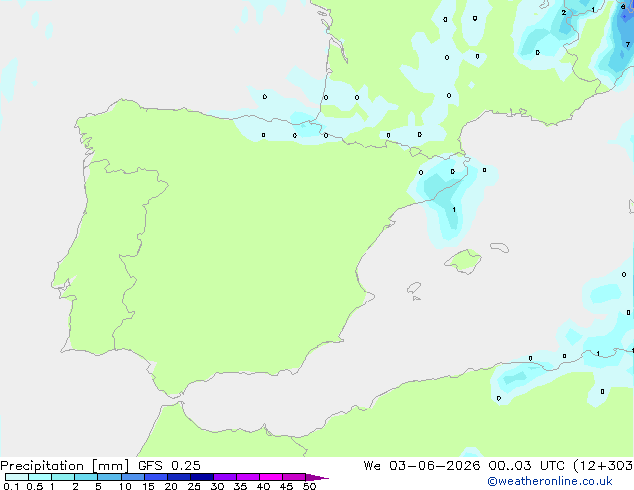Select the 2 precipitation value near top right
This screenshot has width=634, height=490.
[x=564, y=13]
